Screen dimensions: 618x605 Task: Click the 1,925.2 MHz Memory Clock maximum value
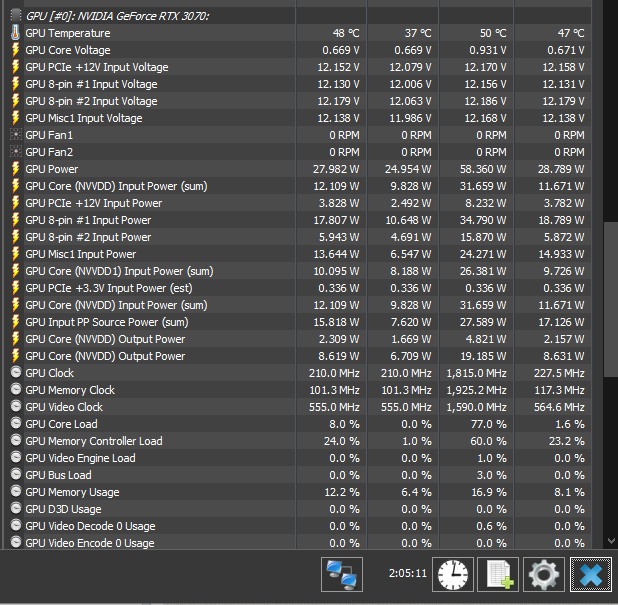tap(476, 390)
